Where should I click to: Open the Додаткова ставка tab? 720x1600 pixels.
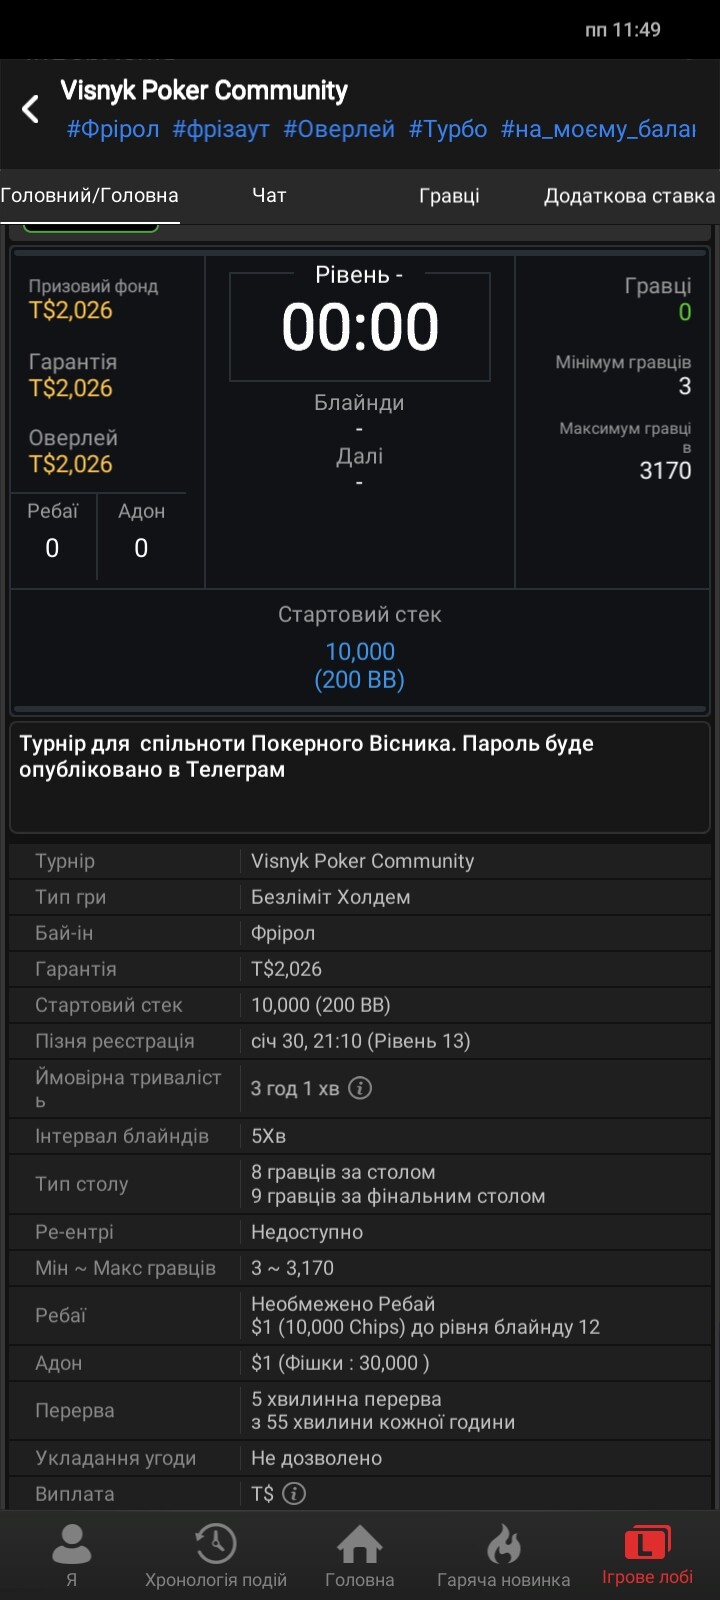629,195
